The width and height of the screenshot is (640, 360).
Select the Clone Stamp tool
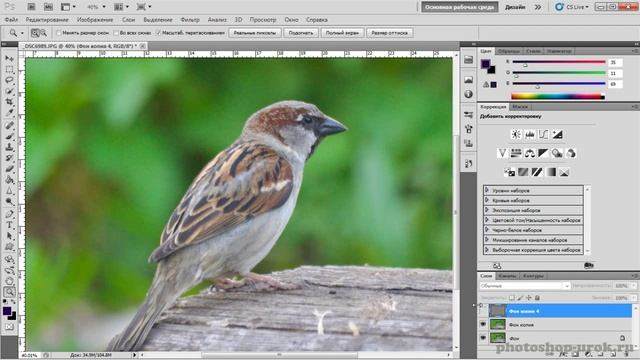click(9, 147)
